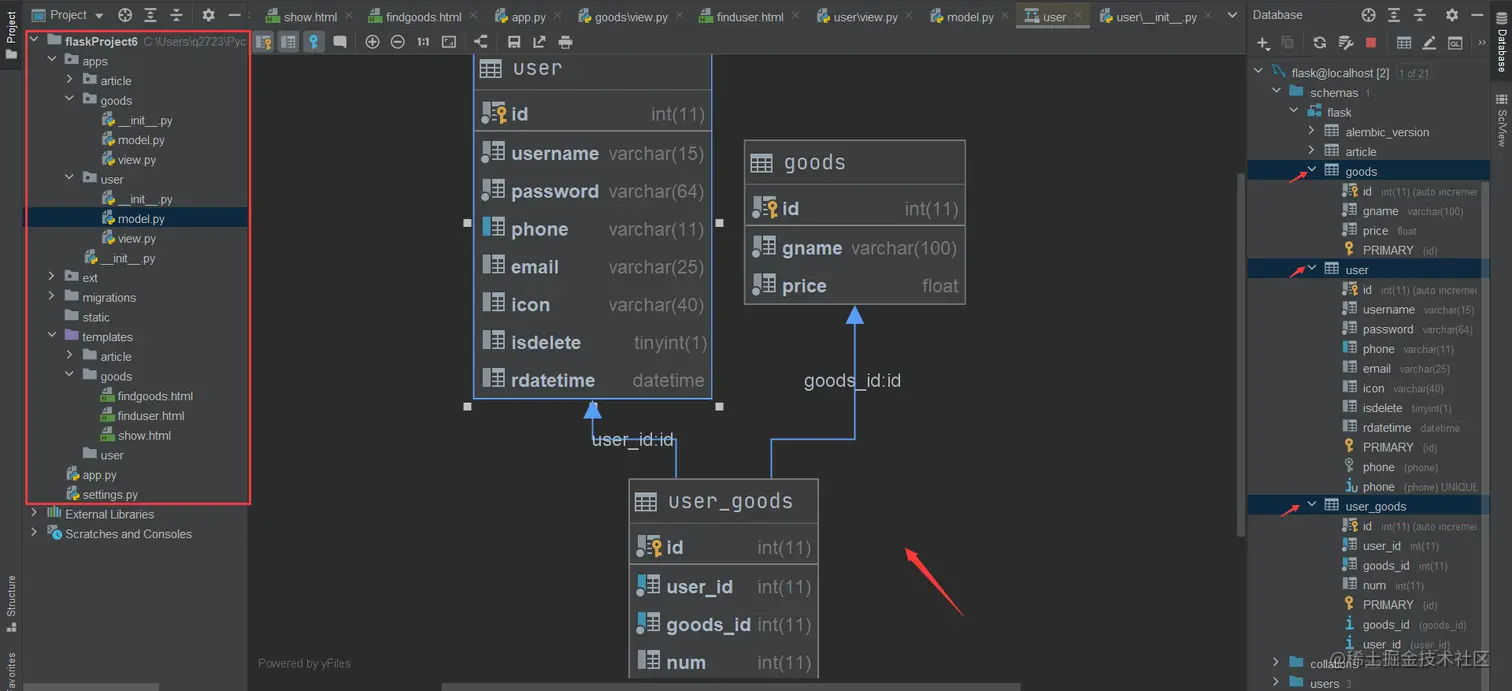The image size is (1512, 691).
Task: Print the database diagram
Action: 565,42
